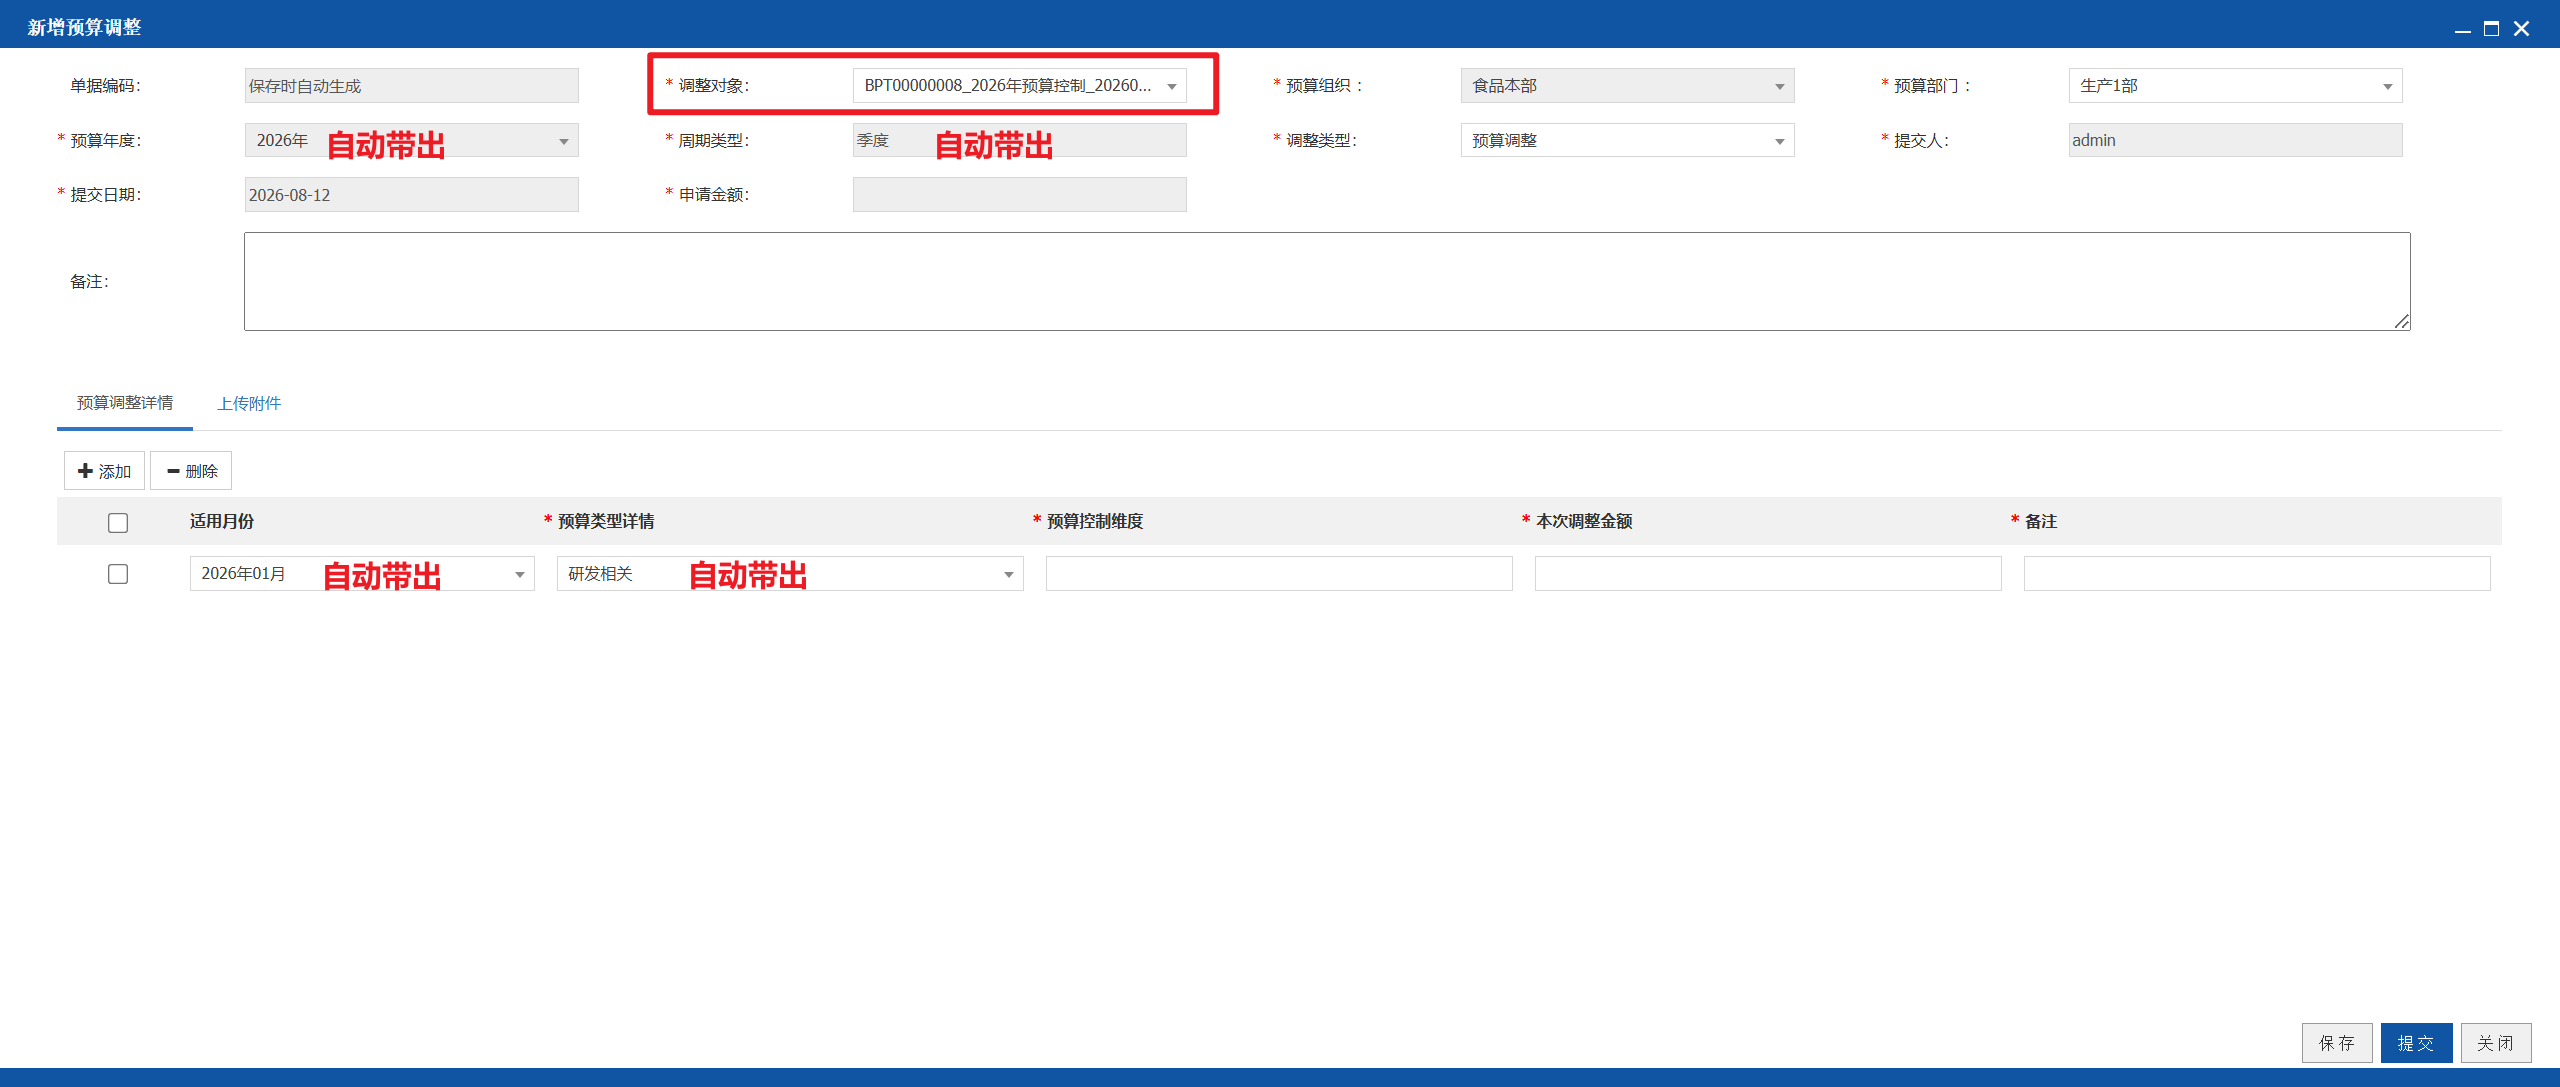Open the 适用月份 2026年01月 dropdown arrow
Image resolution: width=2560 pixels, height=1087 pixels.
519,574
